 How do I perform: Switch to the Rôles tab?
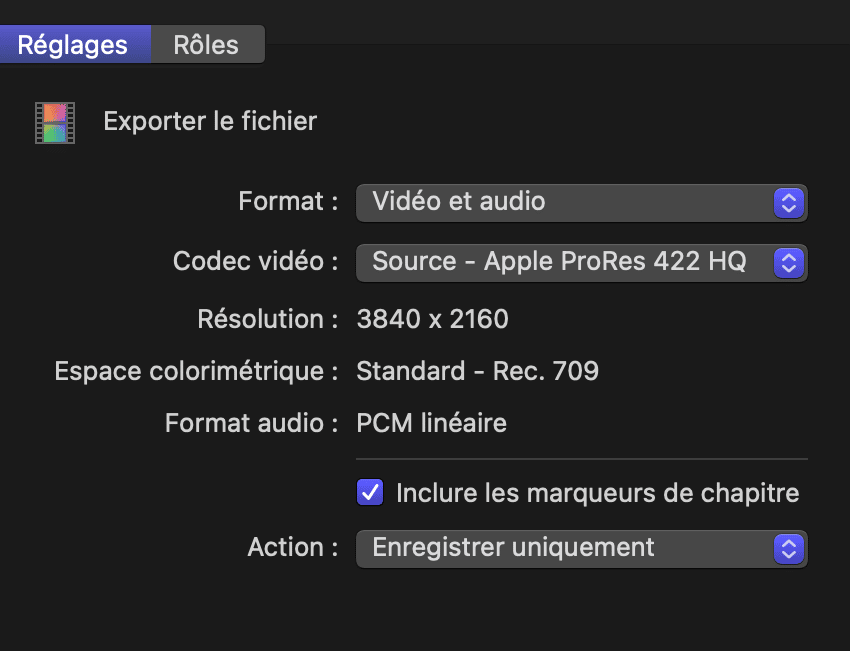point(208,44)
